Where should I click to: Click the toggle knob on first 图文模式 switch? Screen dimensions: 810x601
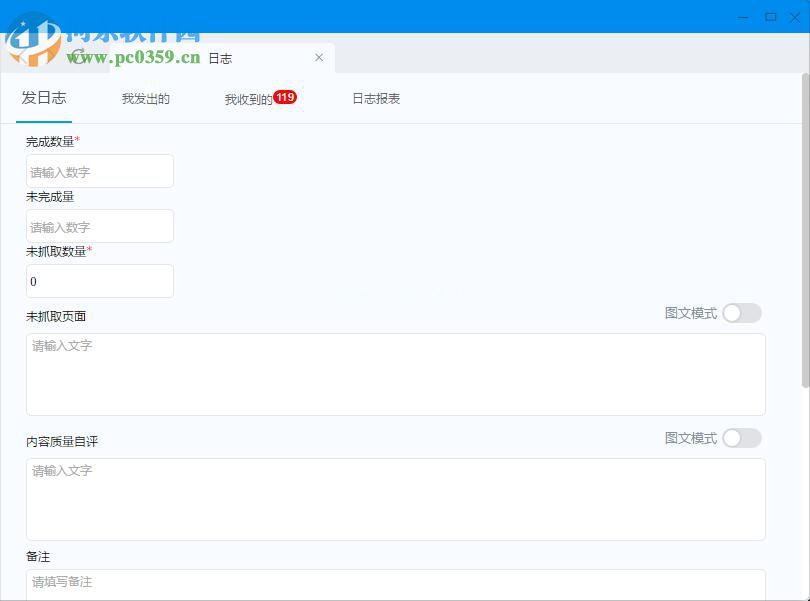click(734, 313)
